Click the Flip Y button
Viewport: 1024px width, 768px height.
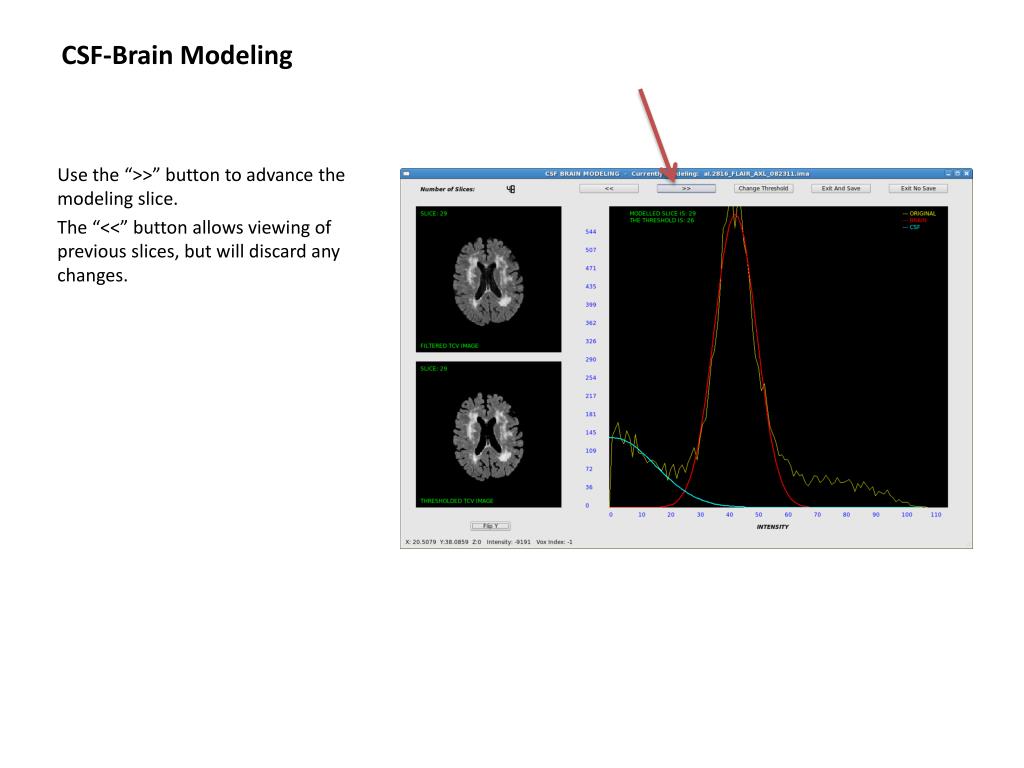point(490,526)
